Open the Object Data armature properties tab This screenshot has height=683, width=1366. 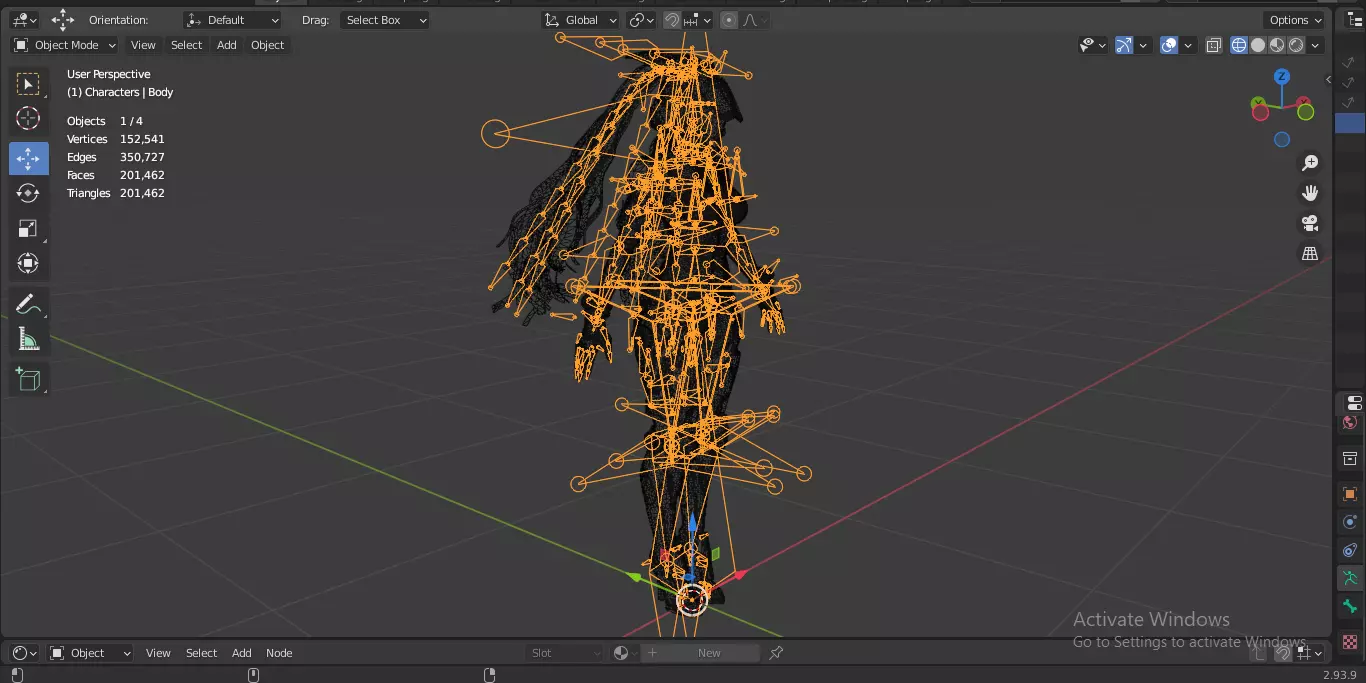click(x=1350, y=578)
